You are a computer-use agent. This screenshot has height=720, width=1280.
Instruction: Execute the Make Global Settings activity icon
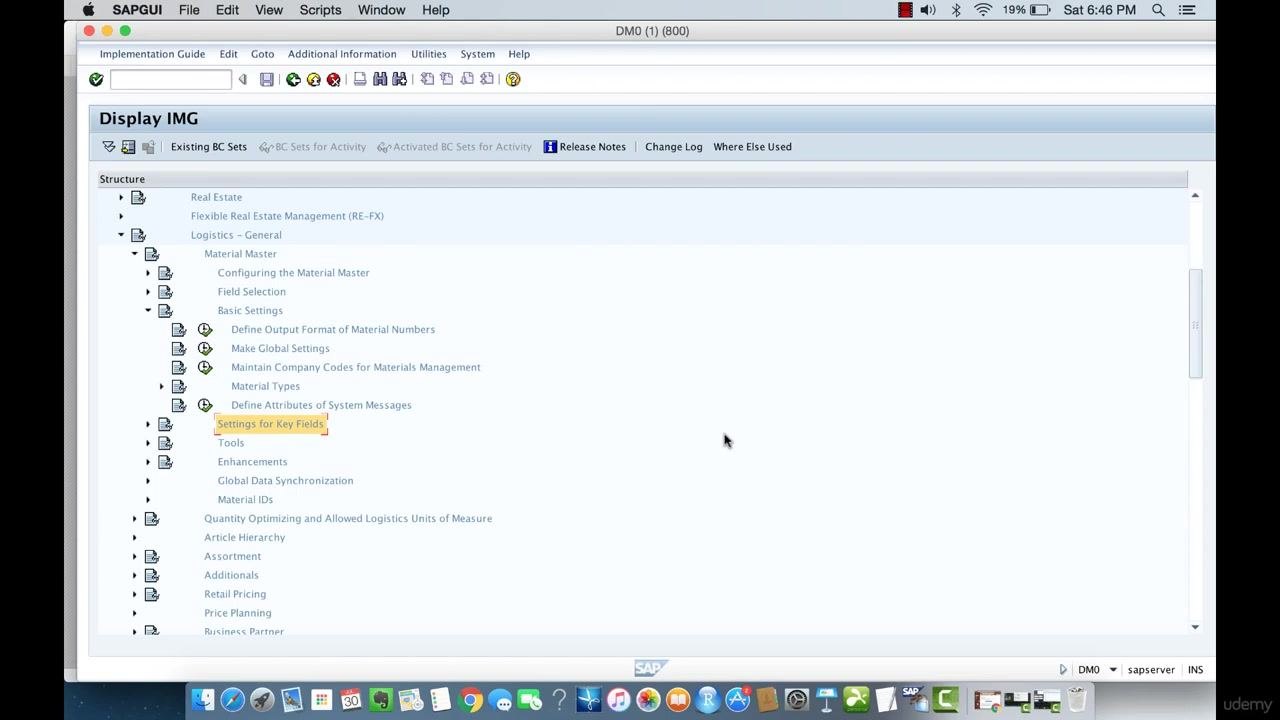[x=205, y=348]
